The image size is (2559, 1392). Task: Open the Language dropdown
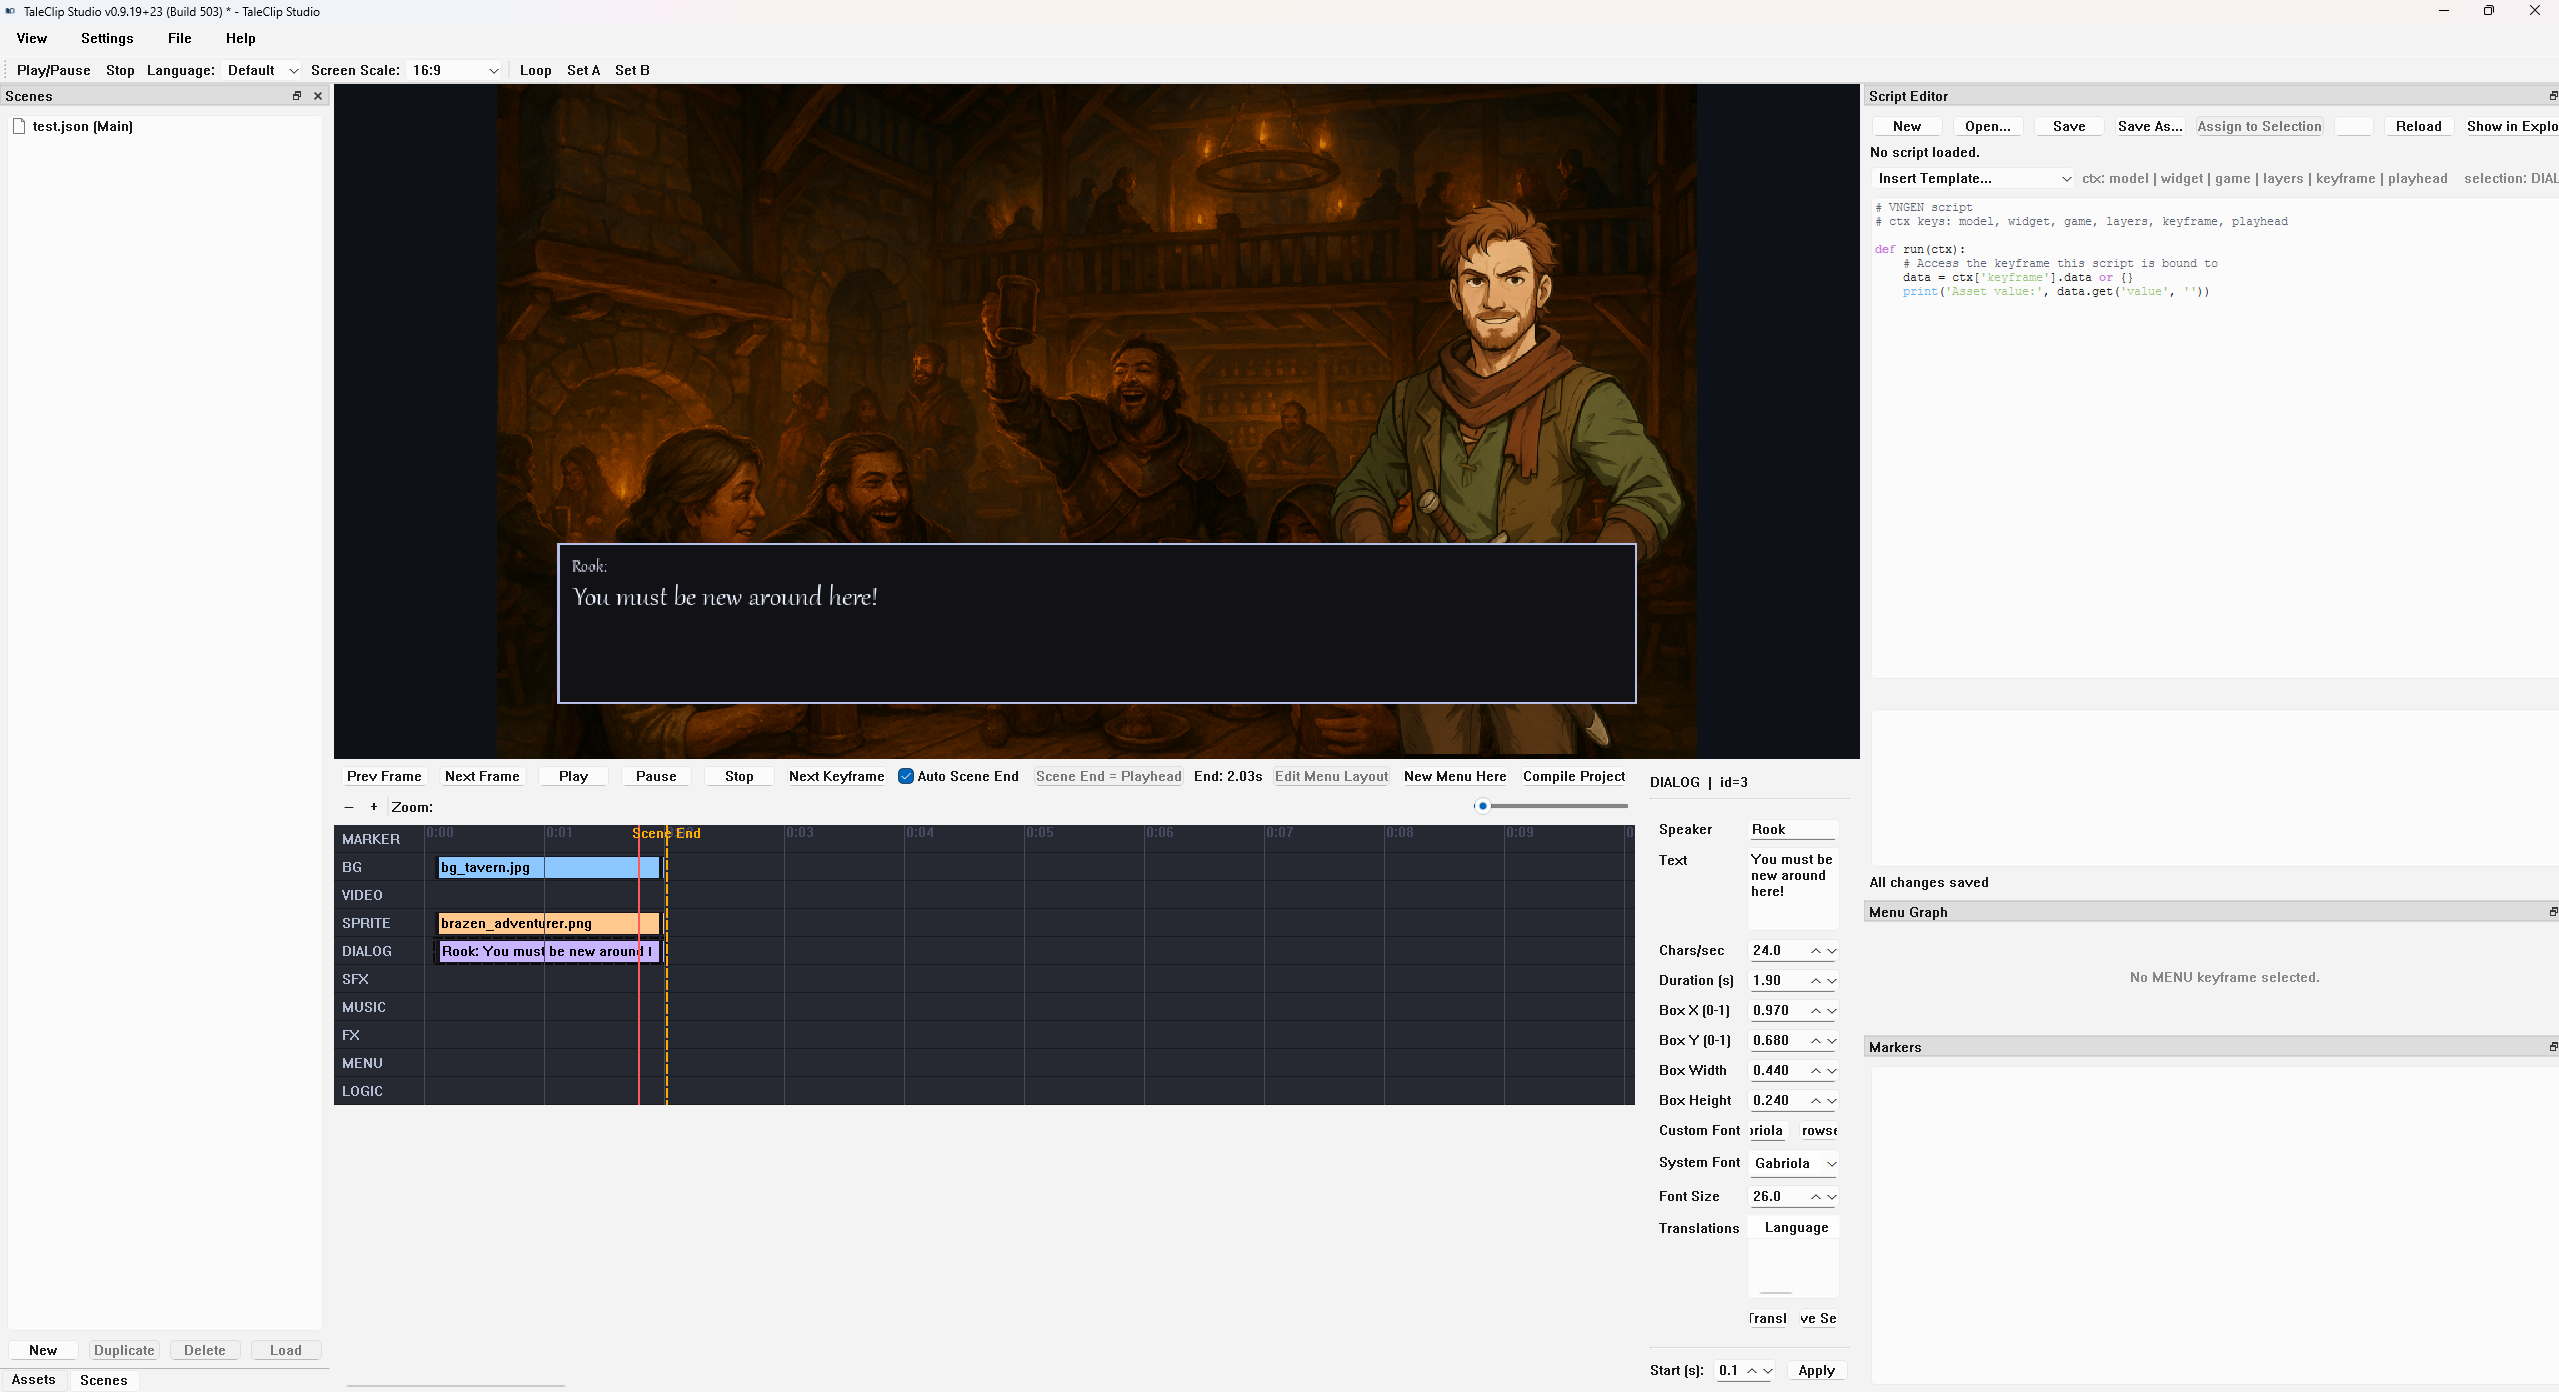(264, 70)
